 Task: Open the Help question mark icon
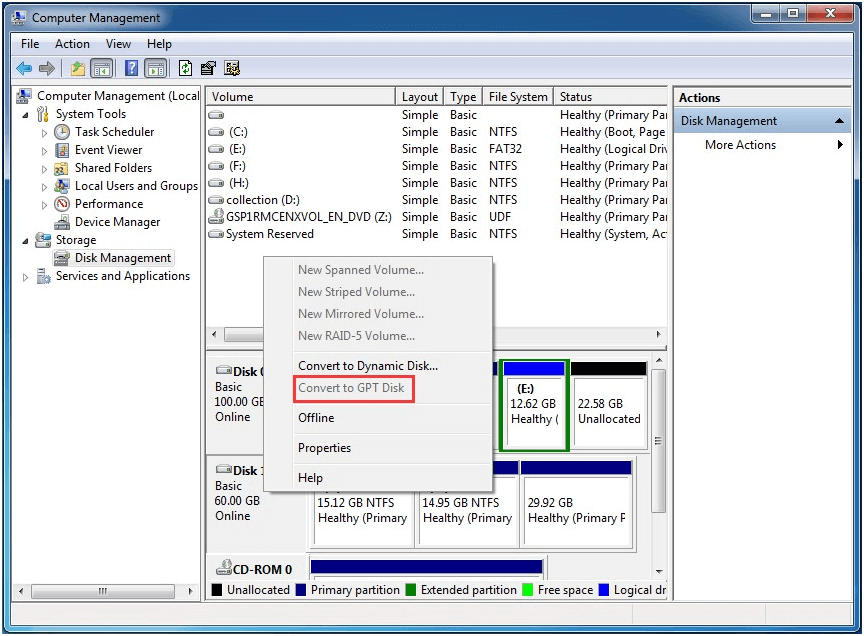[x=131, y=68]
